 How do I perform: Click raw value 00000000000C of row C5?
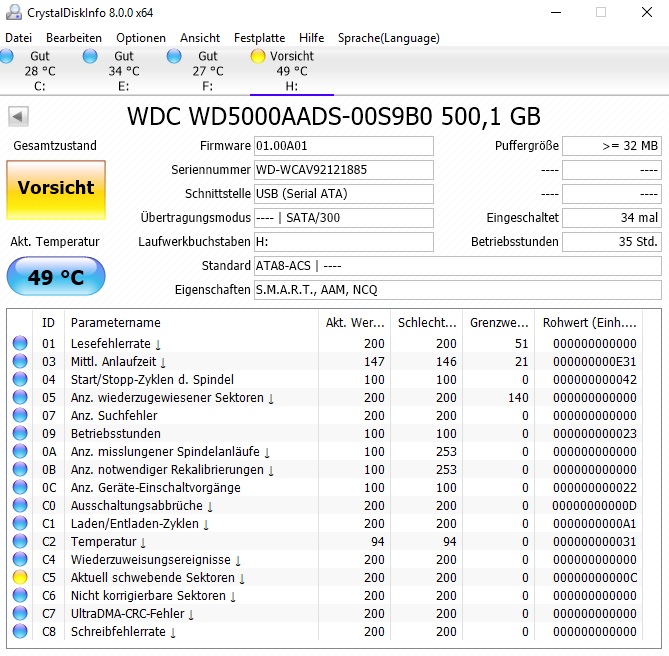pos(594,578)
